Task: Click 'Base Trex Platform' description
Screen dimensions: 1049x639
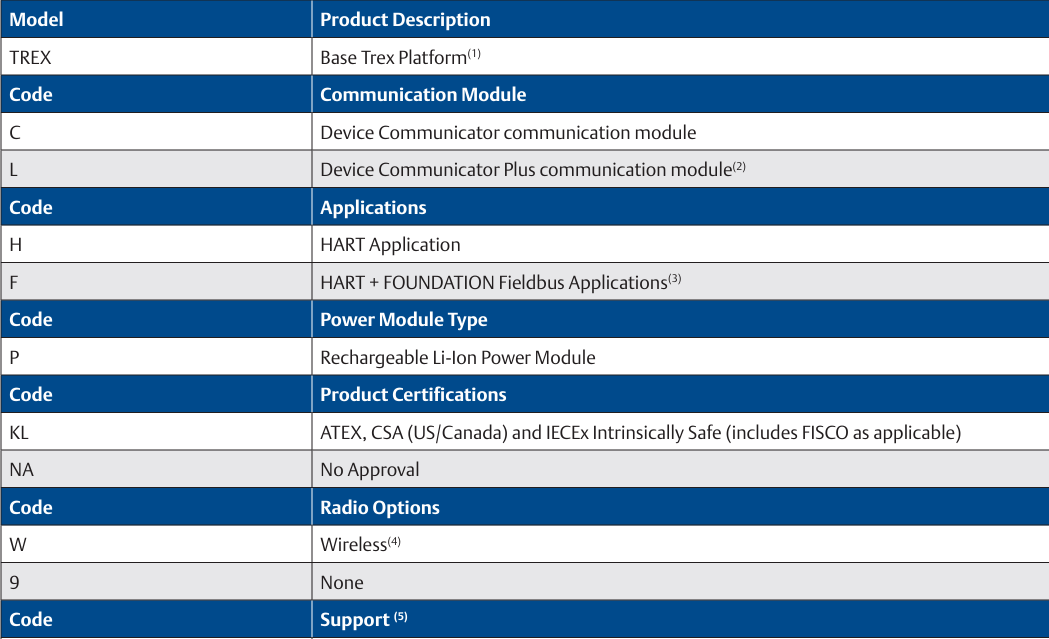Action: [x=393, y=58]
